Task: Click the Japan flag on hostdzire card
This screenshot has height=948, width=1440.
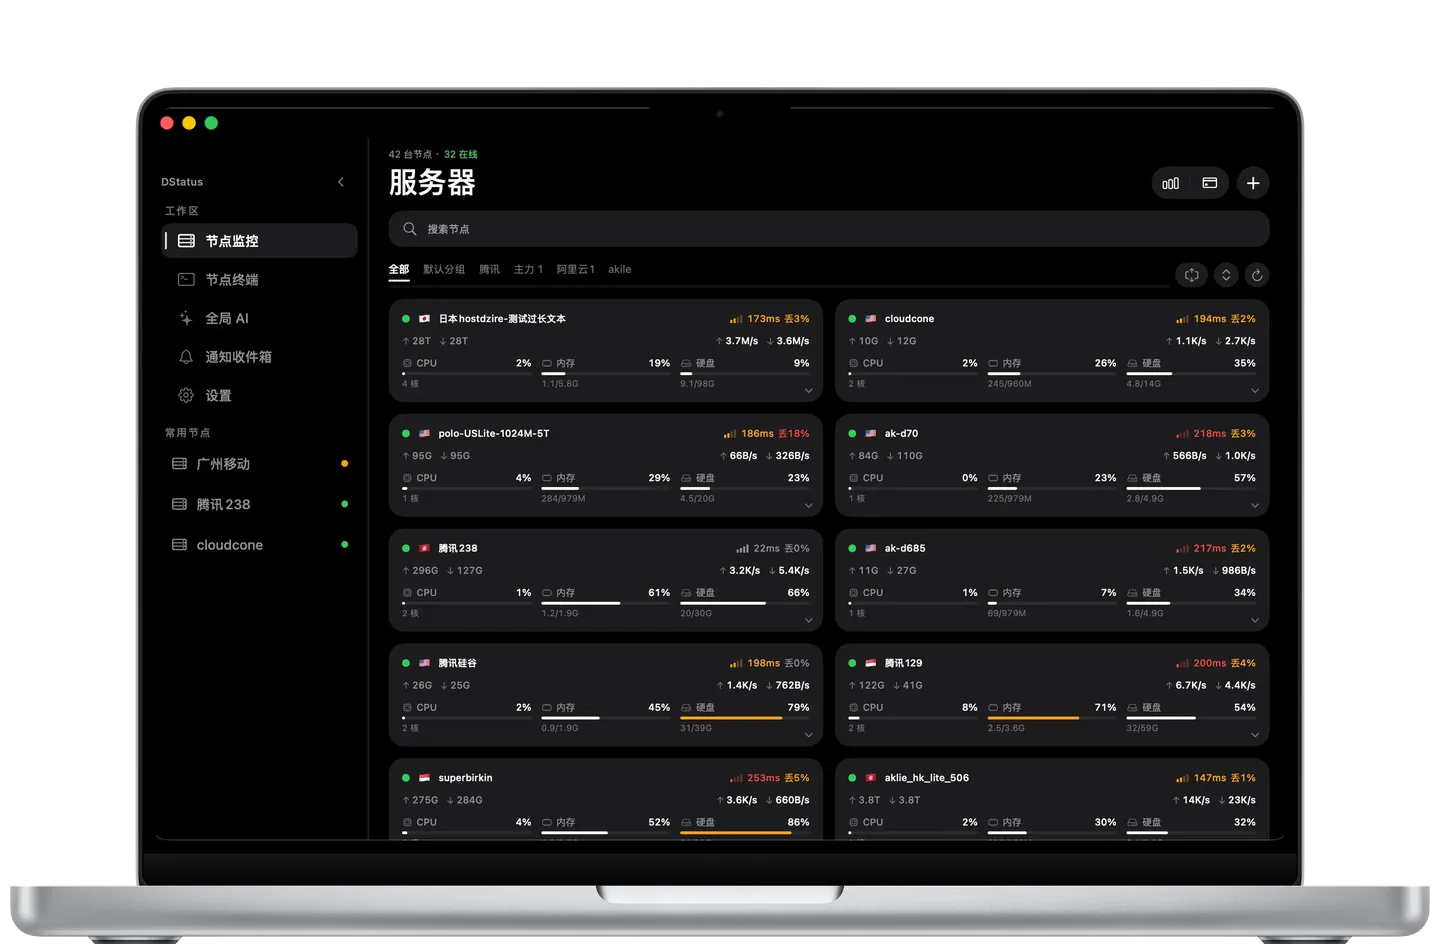Action: click(424, 319)
